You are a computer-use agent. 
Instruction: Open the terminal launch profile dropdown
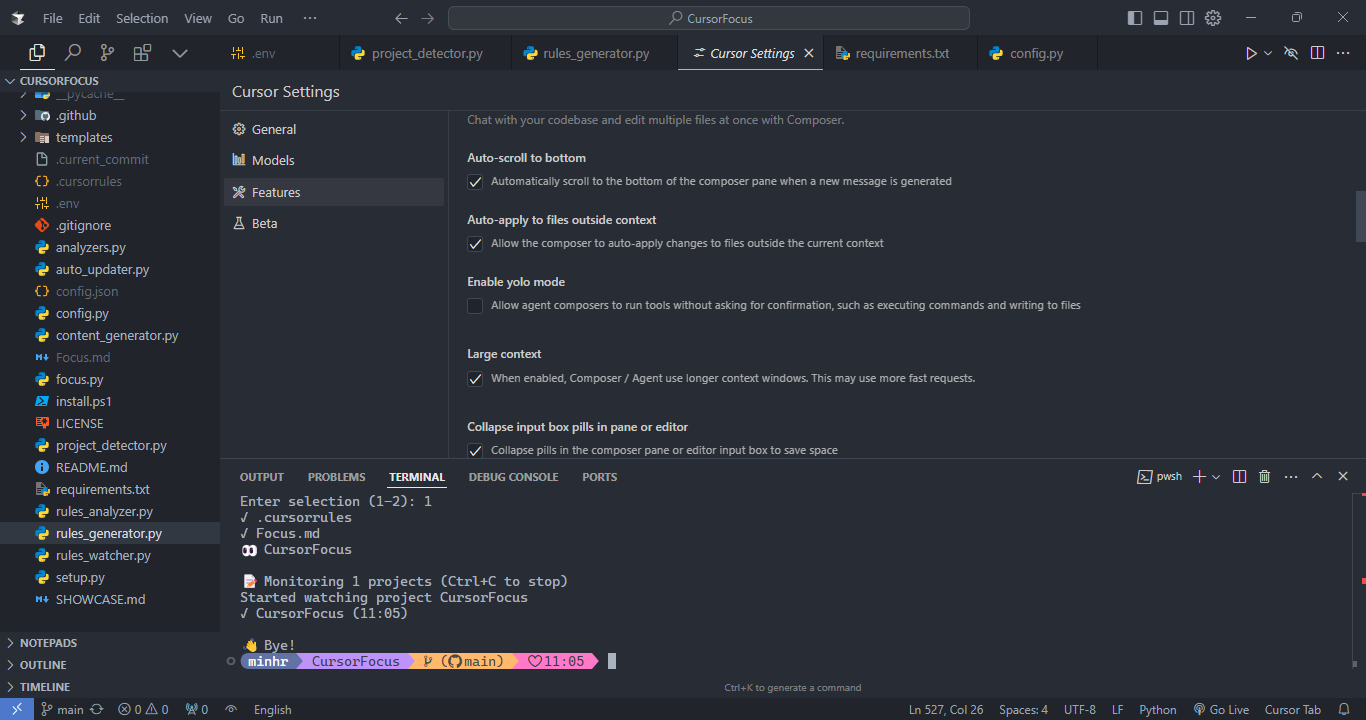pyautogui.click(x=1216, y=477)
